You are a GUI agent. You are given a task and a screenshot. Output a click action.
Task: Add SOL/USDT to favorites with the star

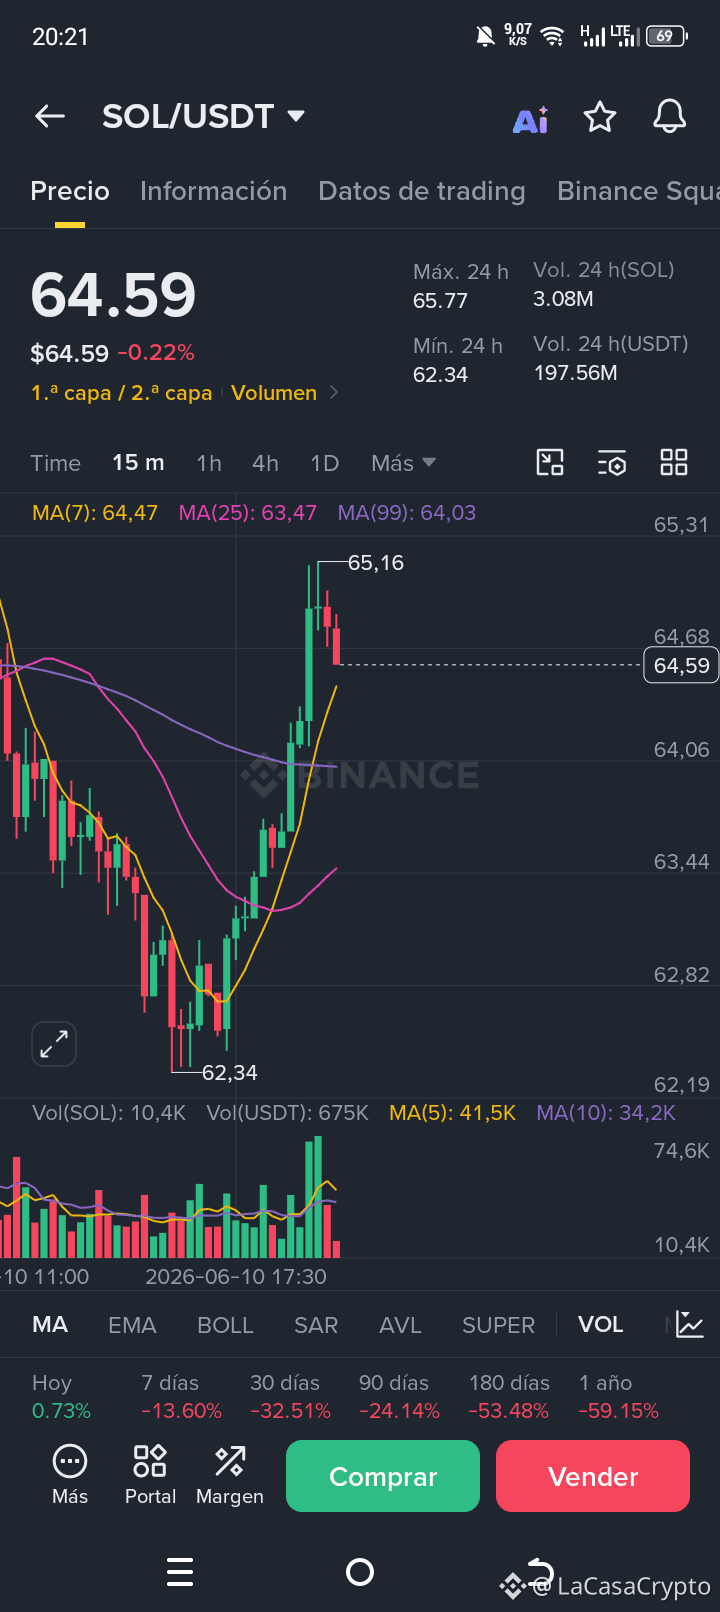point(600,117)
